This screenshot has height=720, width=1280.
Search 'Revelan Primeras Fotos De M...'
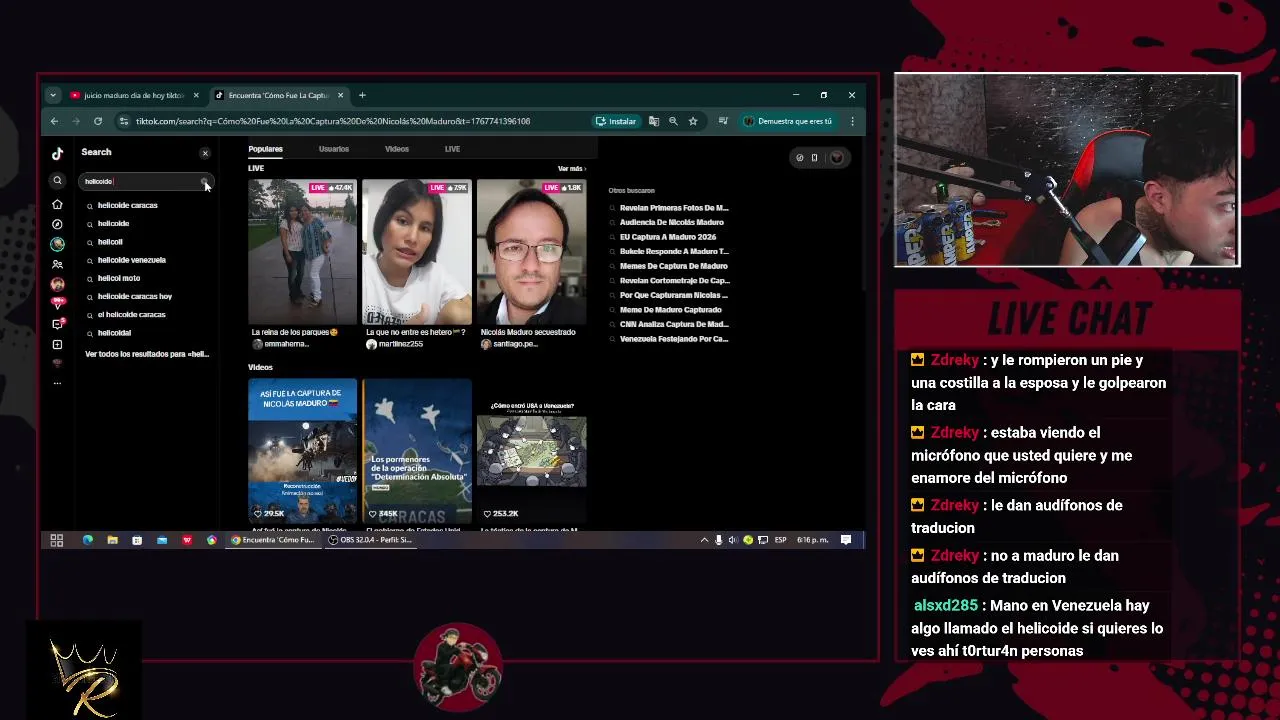tap(674, 208)
